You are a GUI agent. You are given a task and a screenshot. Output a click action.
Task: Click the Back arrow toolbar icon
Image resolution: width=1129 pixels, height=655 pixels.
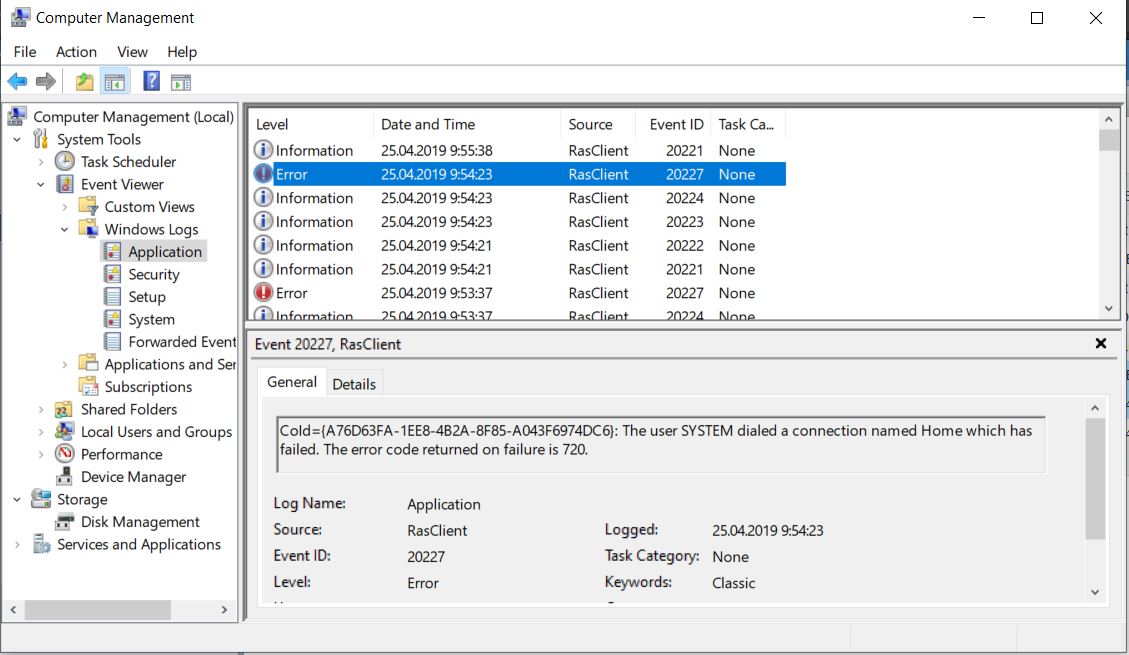pos(17,81)
